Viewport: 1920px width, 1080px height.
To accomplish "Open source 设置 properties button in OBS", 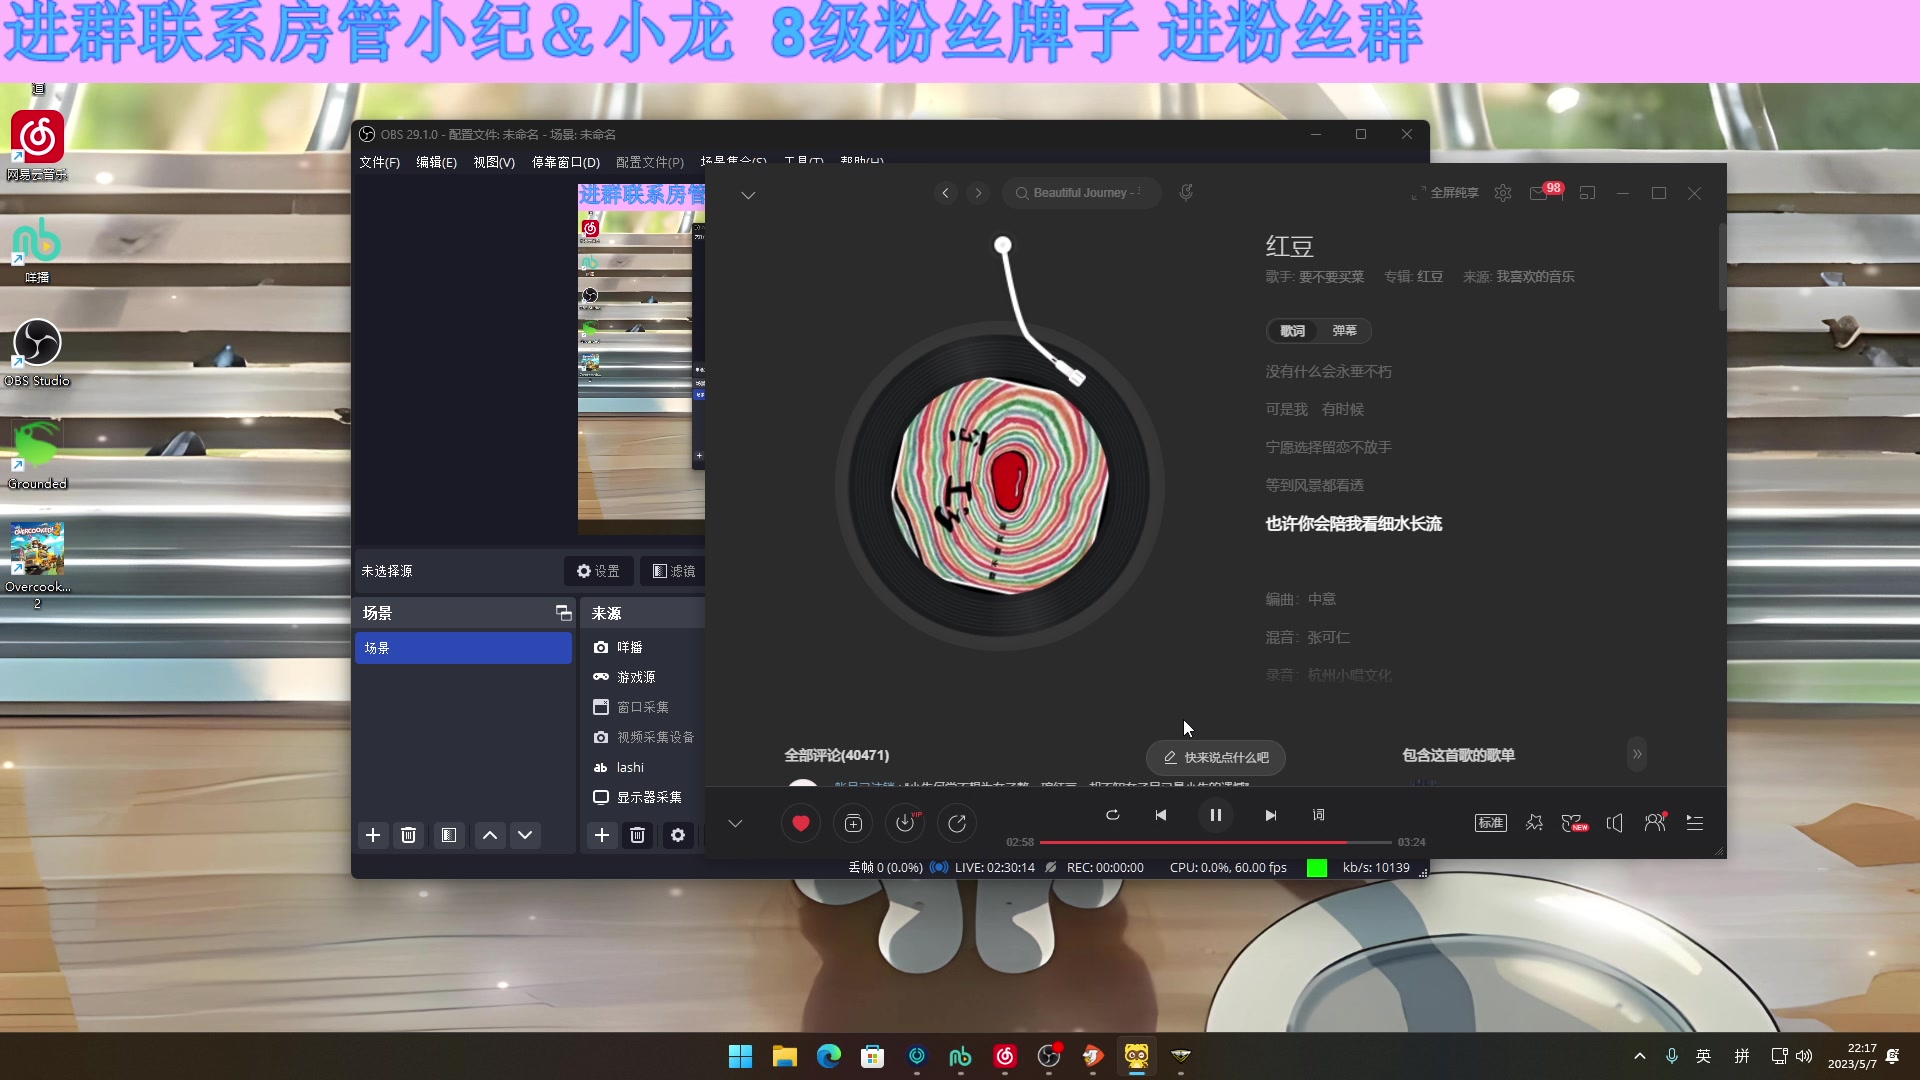I will (598, 571).
